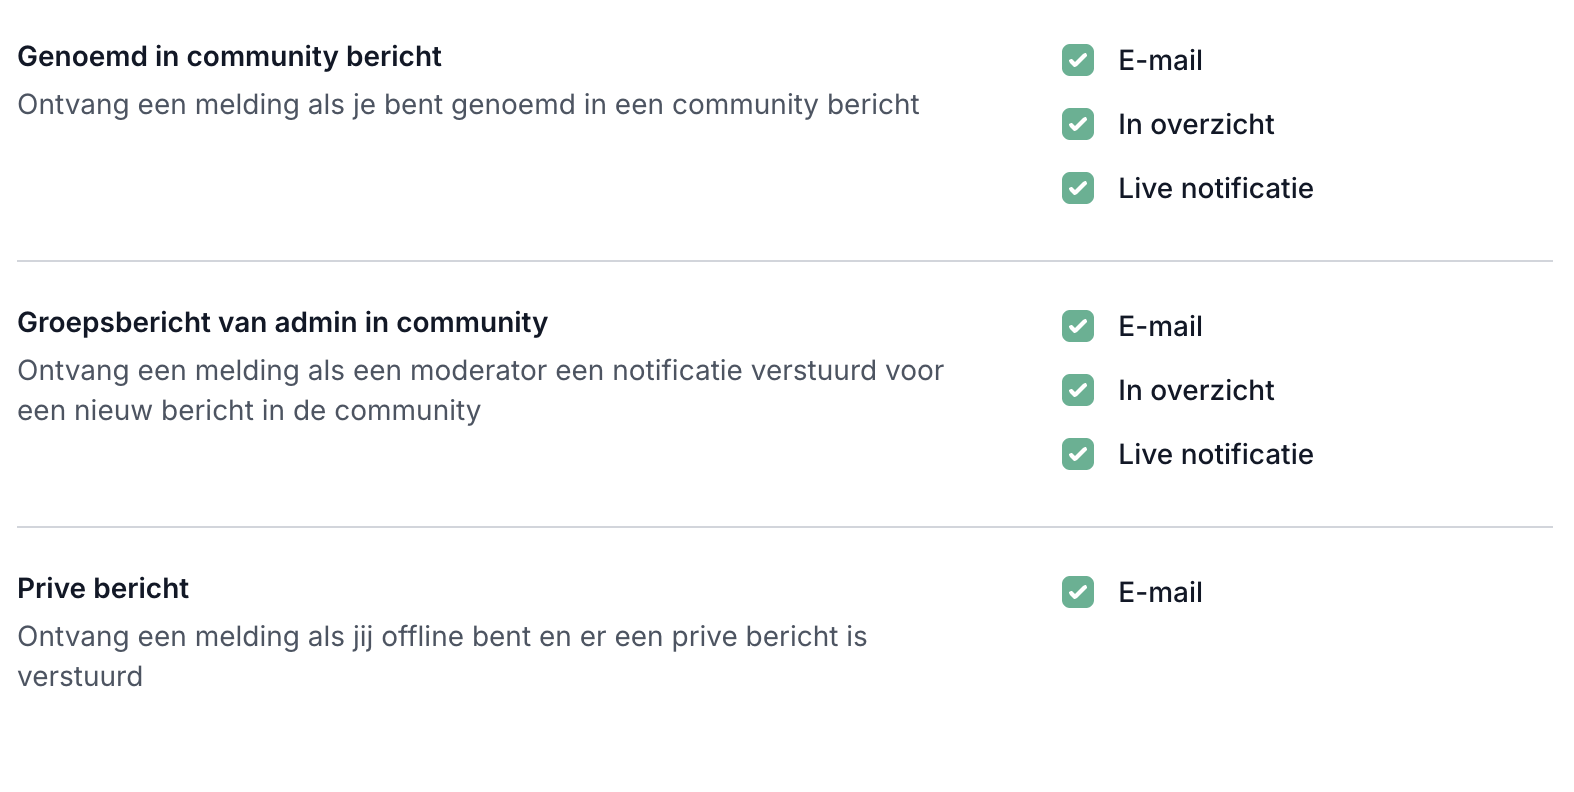Uncheck E-mail checkbox for Genoemd in community bericht

point(1077,60)
